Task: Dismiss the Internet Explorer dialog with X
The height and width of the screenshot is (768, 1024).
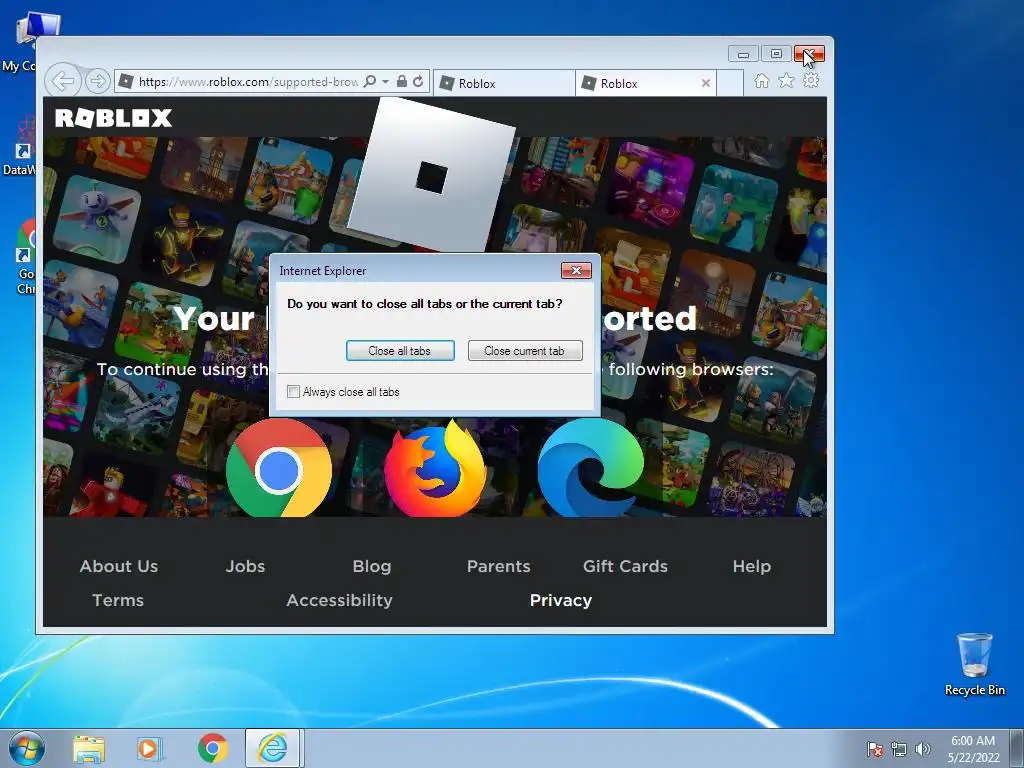Action: tap(576, 270)
